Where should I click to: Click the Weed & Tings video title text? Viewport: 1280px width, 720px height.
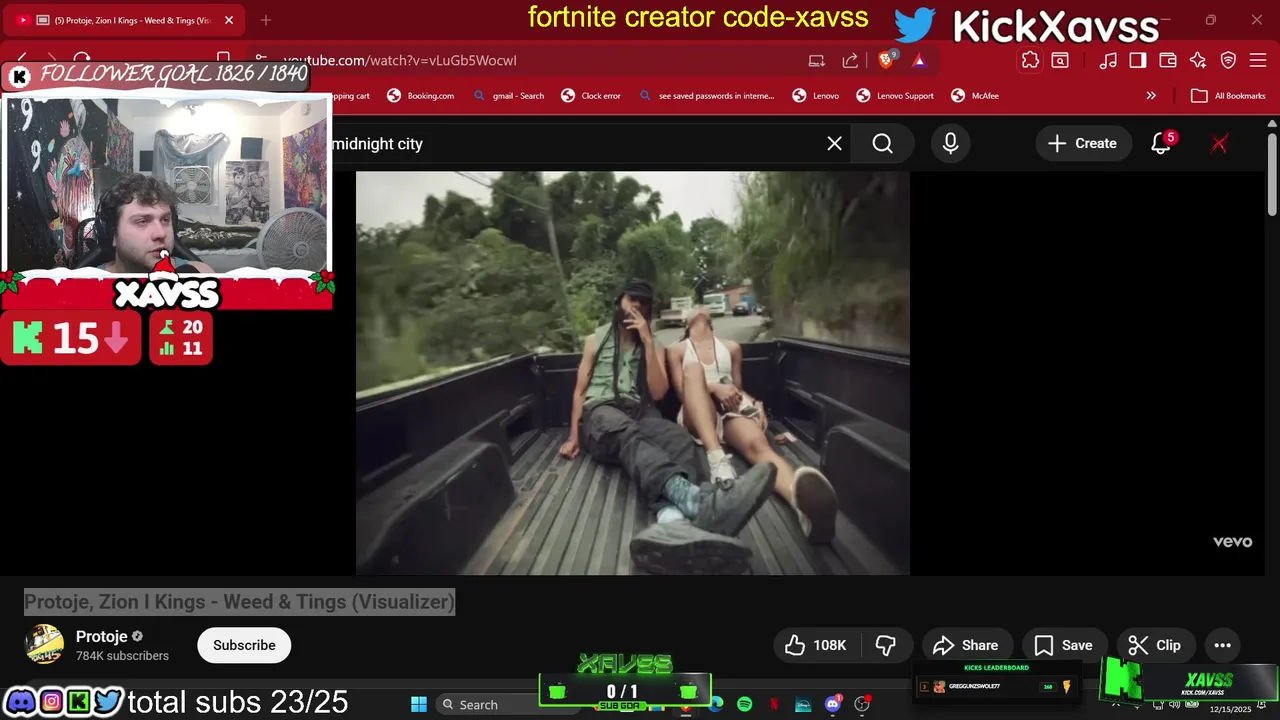pos(240,602)
